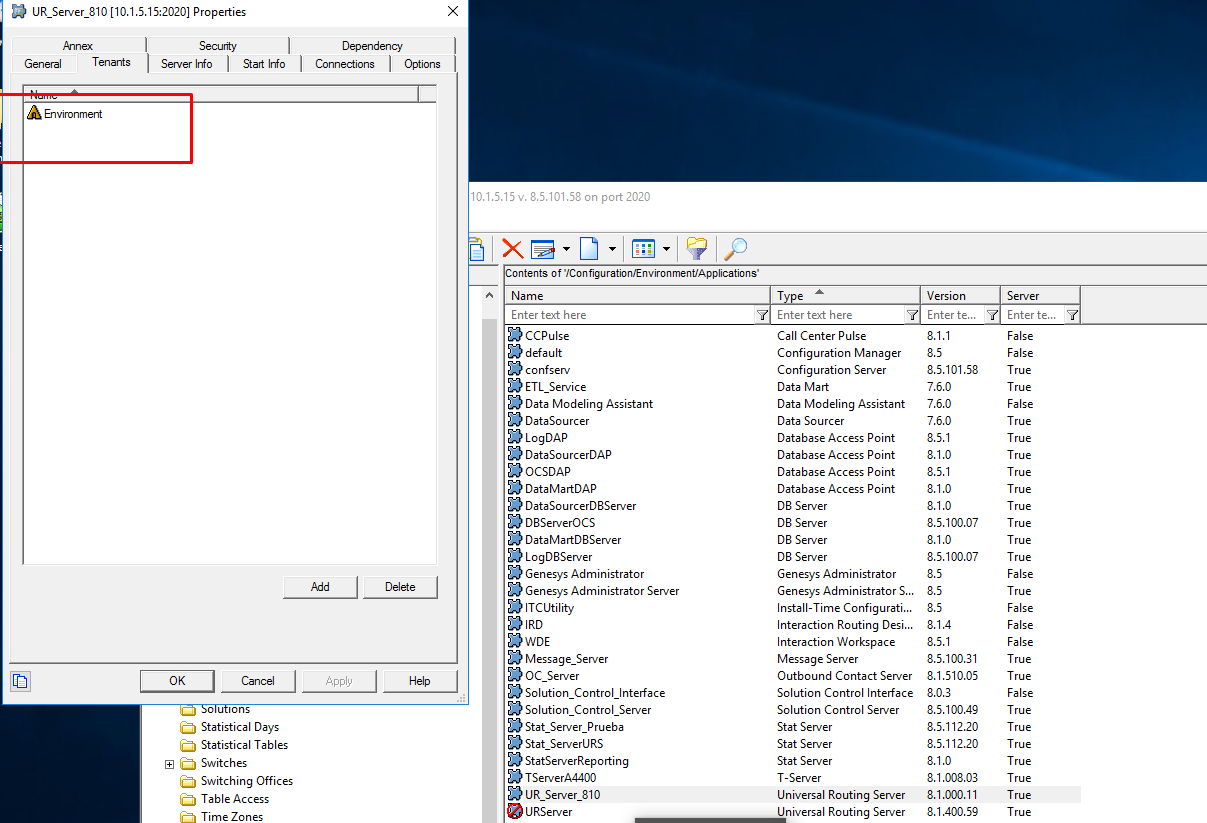Select the Stat_ServerURS application row
The height and width of the screenshot is (823, 1207).
[793, 744]
